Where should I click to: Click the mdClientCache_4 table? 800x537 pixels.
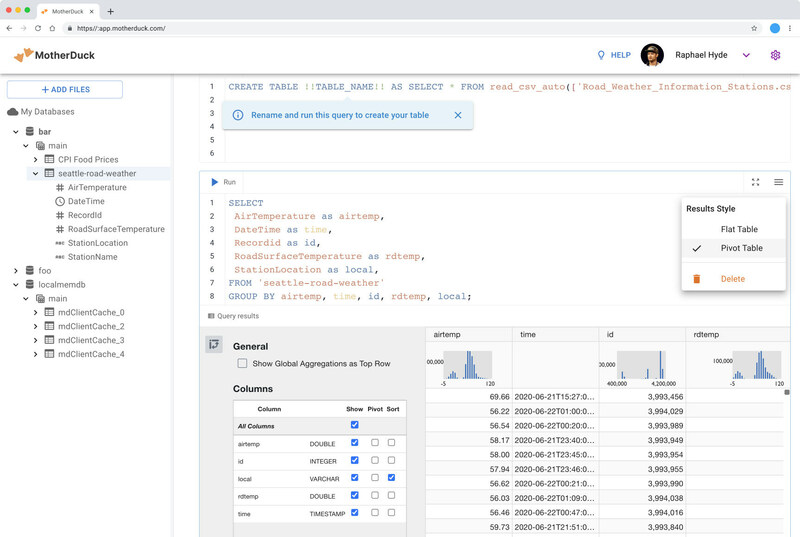coord(91,354)
